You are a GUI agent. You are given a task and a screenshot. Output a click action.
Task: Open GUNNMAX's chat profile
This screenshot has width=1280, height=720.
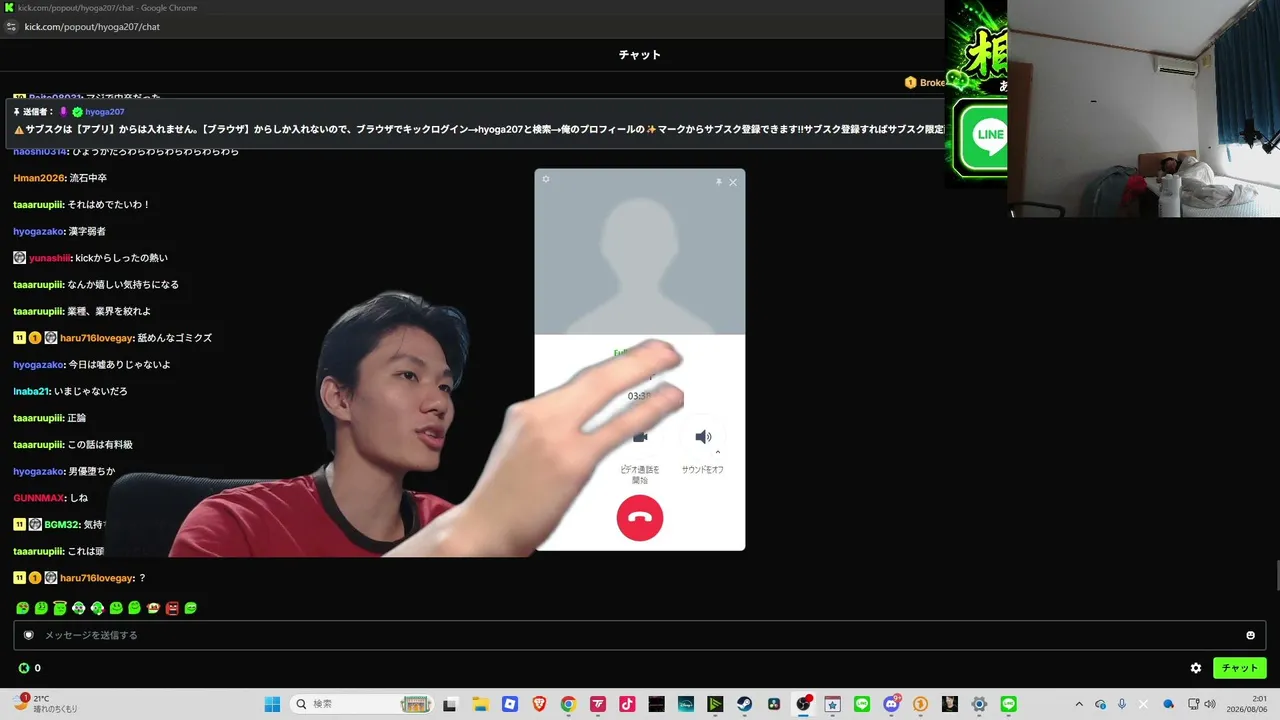tap(39, 498)
